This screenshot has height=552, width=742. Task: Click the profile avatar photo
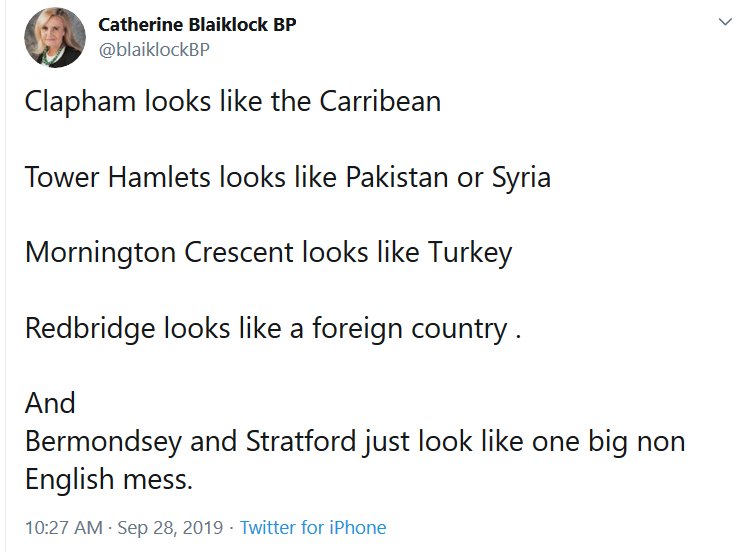click(55, 34)
